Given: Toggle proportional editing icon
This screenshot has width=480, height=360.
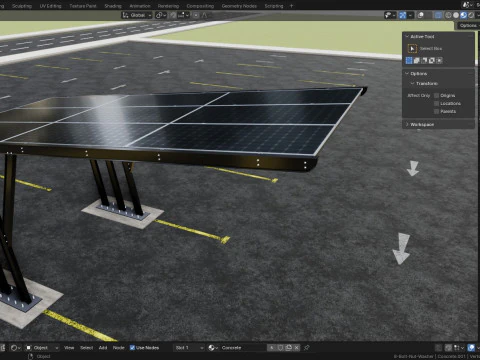Looking at the screenshot, I should (x=196, y=15).
